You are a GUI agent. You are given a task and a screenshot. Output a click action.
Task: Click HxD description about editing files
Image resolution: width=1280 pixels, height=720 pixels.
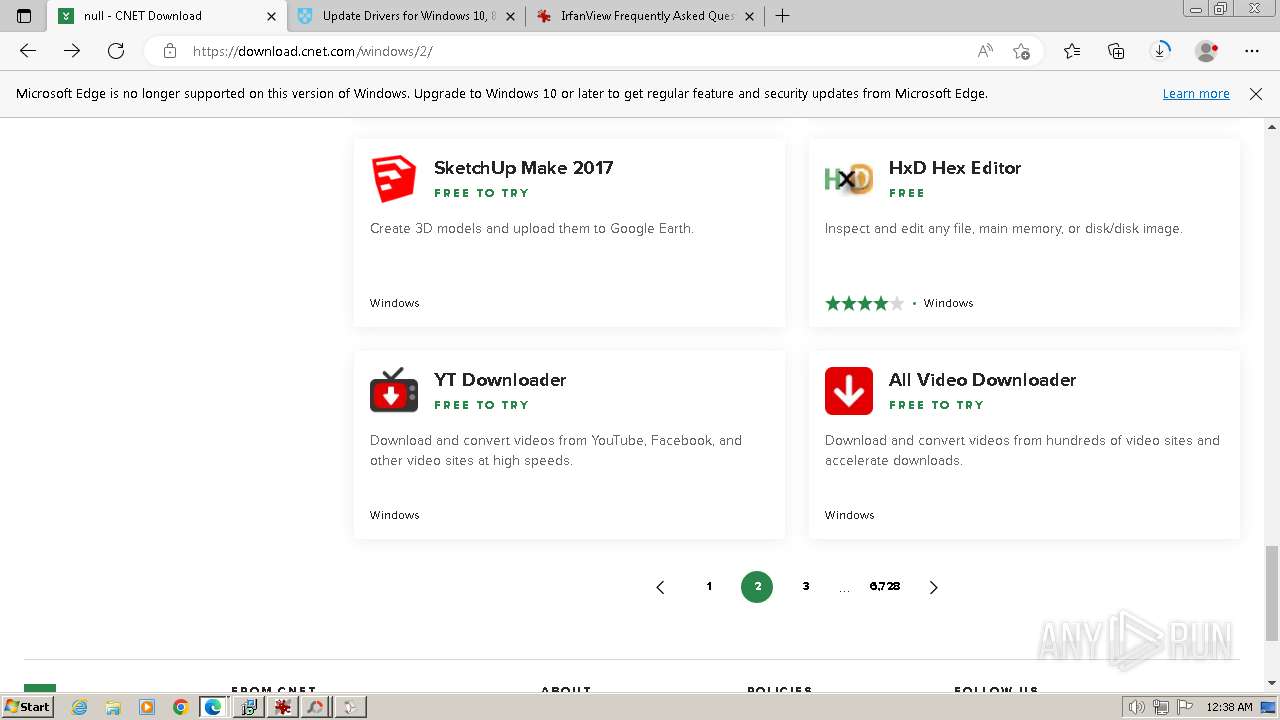pyautogui.click(x=1003, y=229)
